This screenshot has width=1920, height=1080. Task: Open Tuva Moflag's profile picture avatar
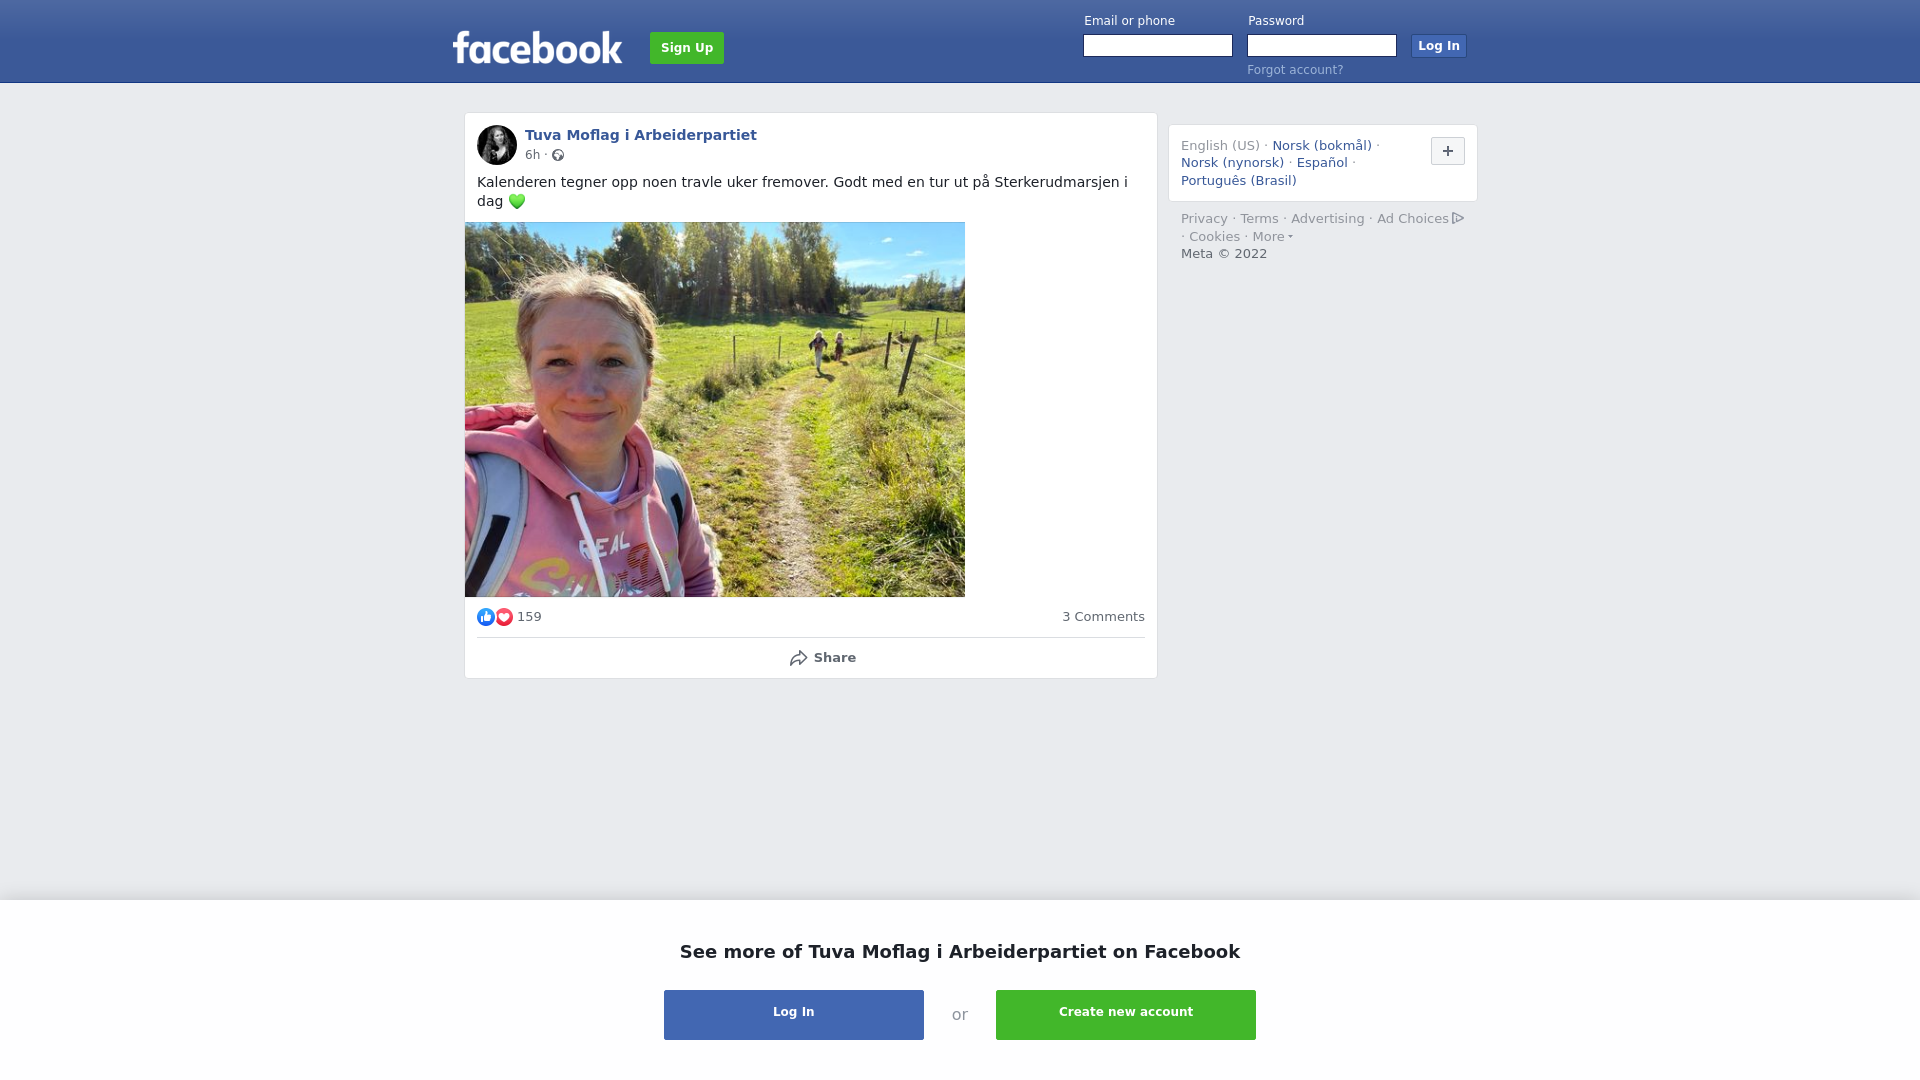tap(497, 145)
